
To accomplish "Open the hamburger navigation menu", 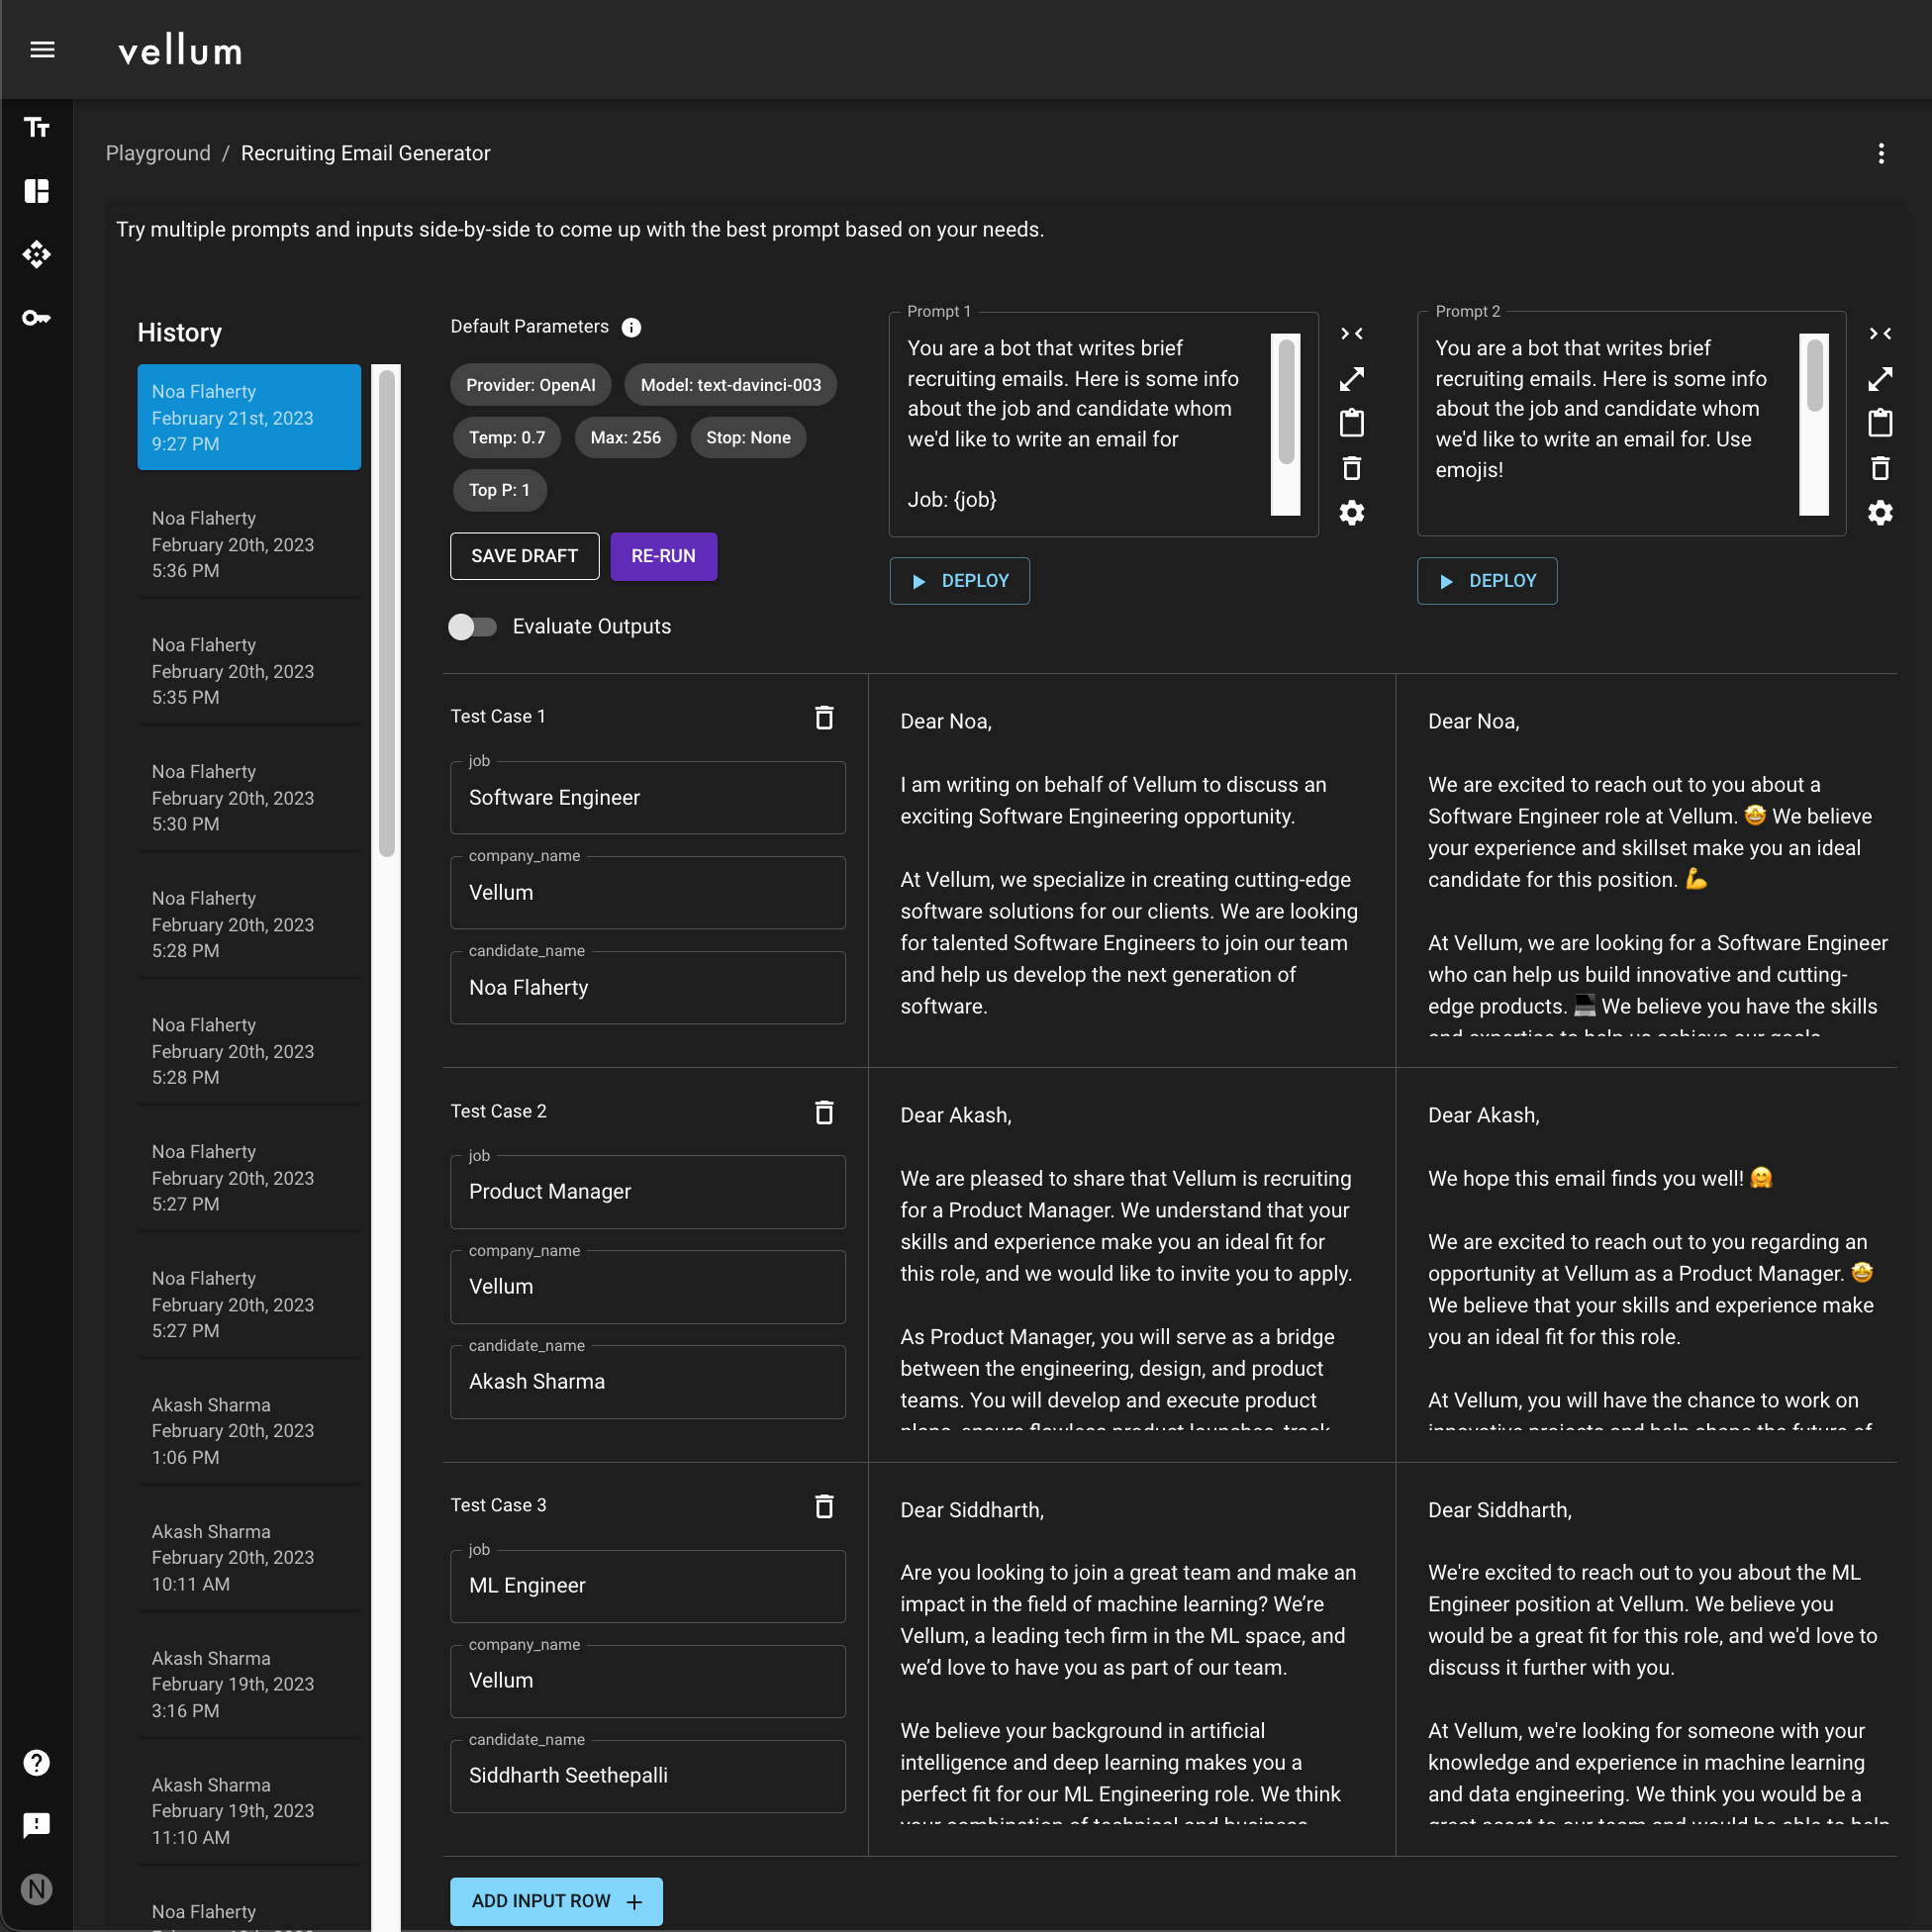I will click(x=42, y=49).
